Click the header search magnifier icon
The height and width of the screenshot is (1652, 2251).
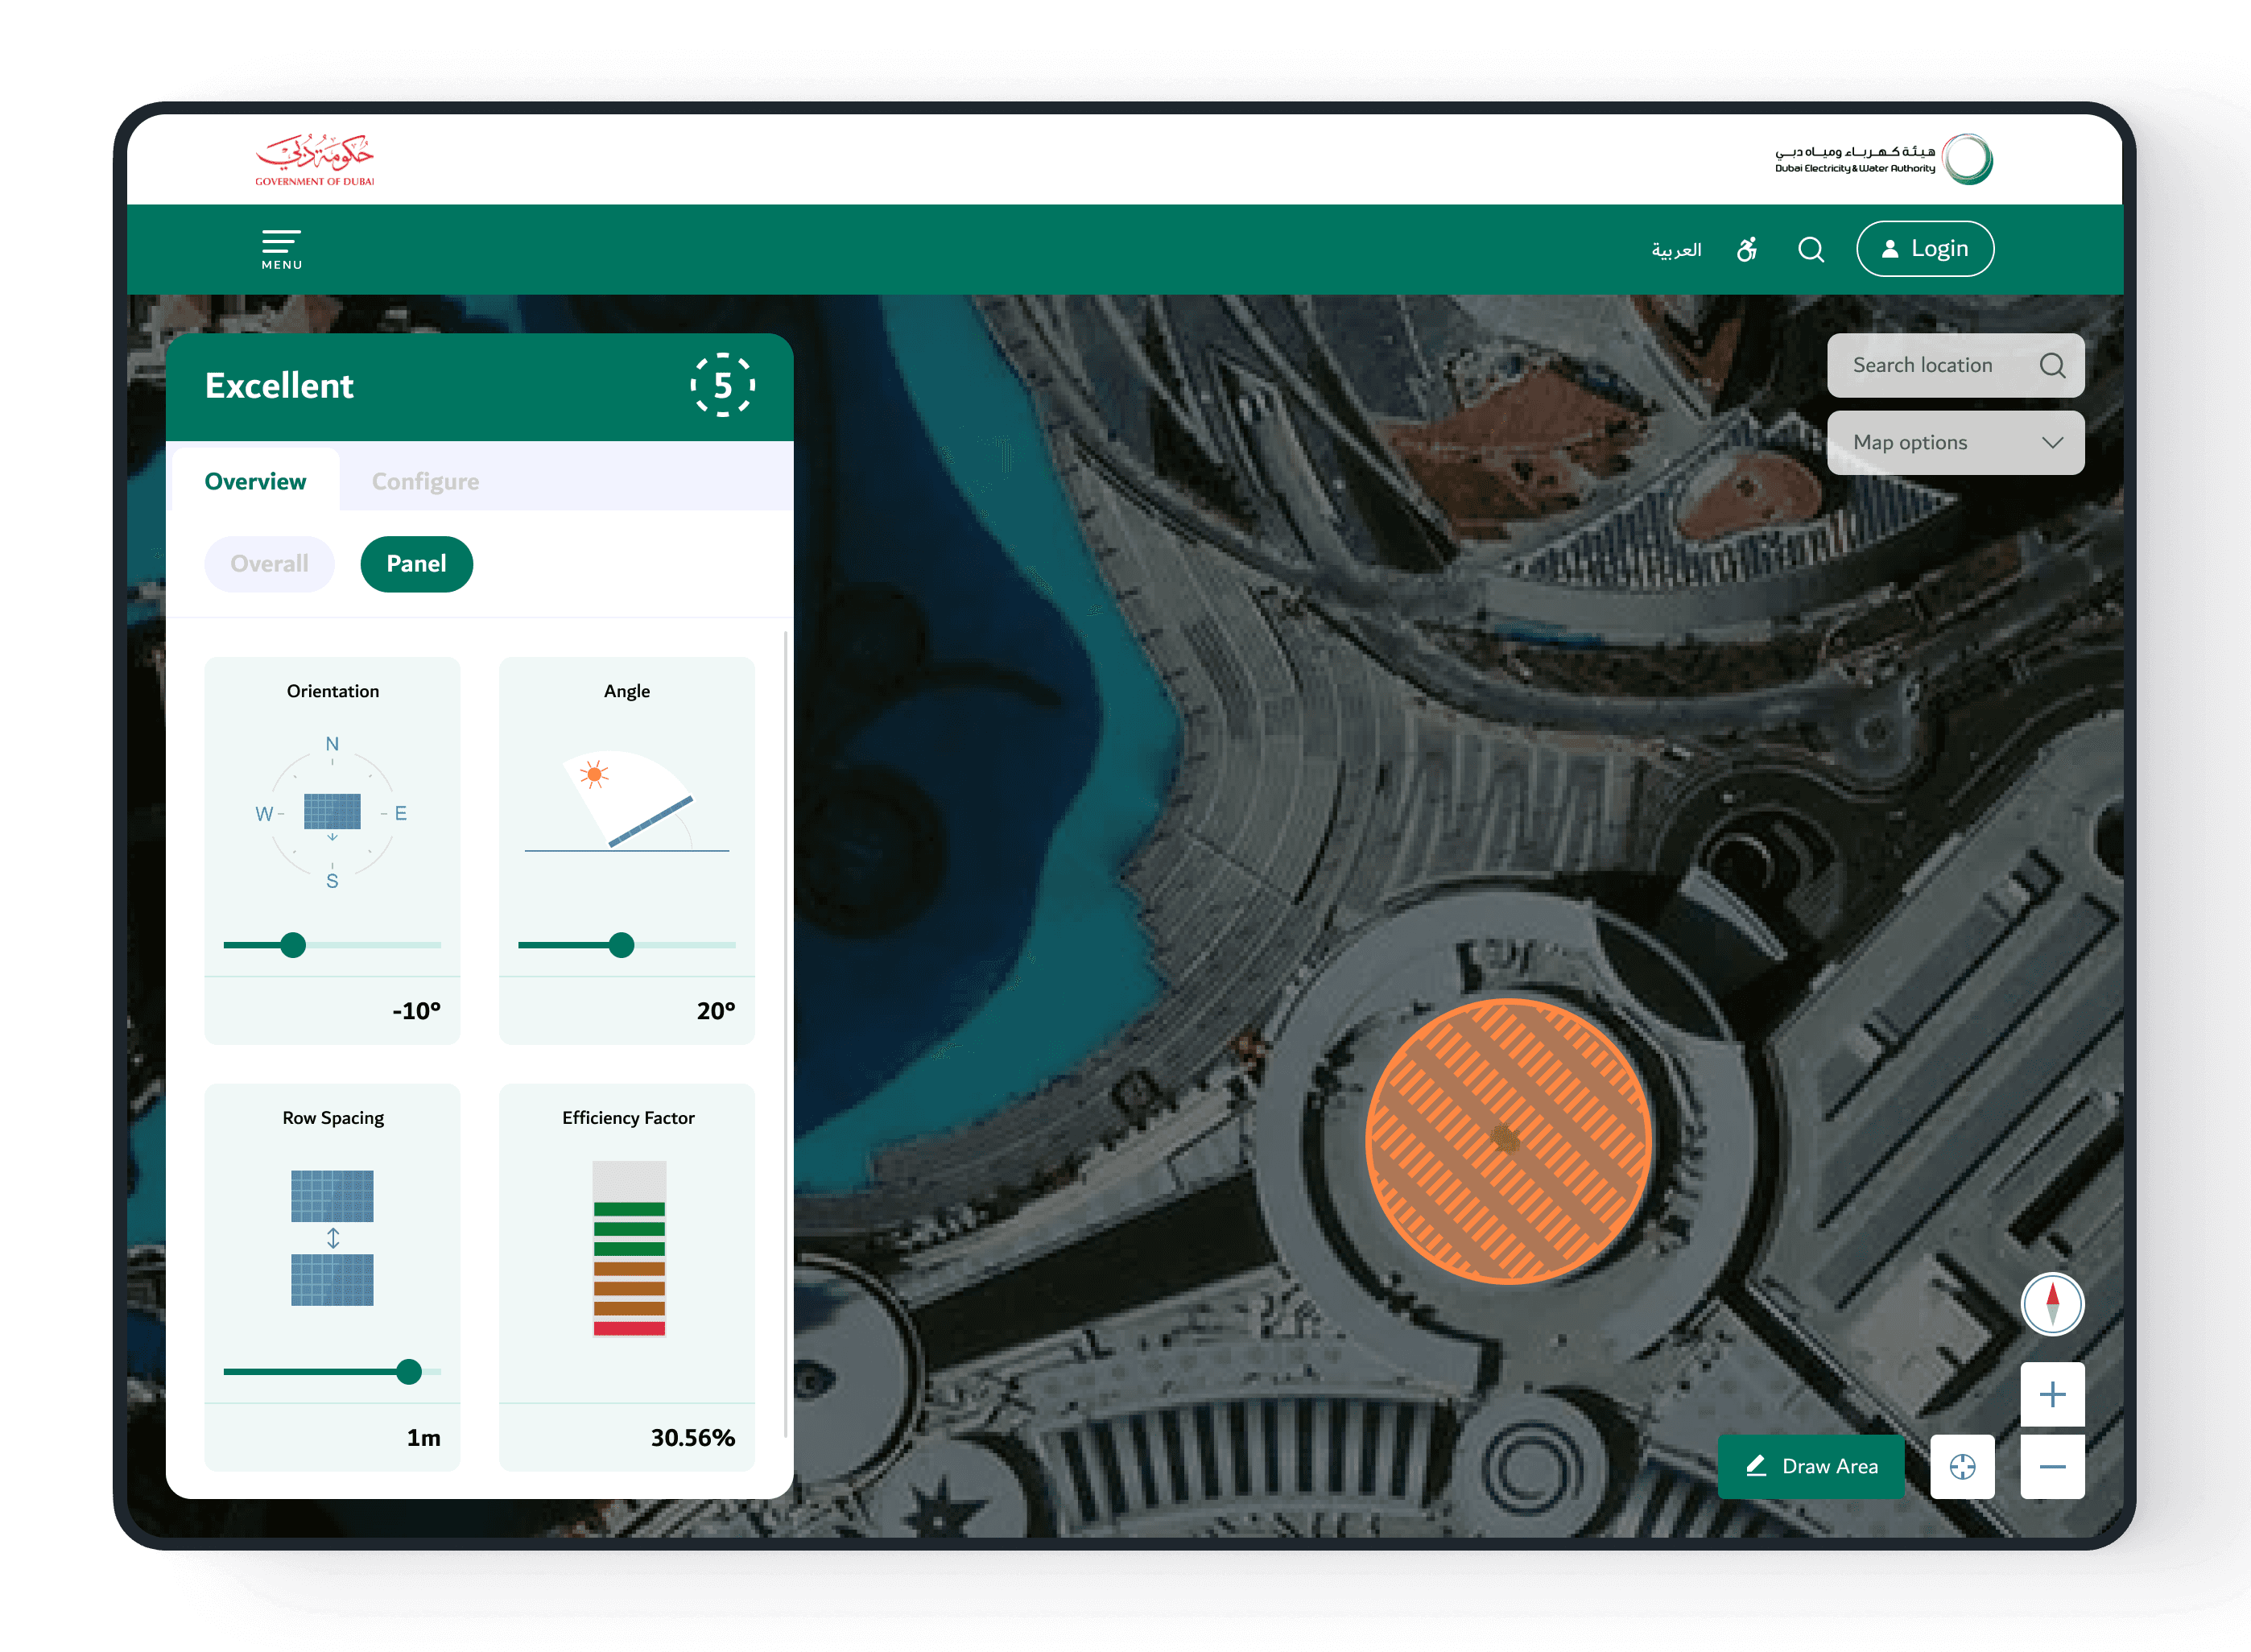(1811, 249)
